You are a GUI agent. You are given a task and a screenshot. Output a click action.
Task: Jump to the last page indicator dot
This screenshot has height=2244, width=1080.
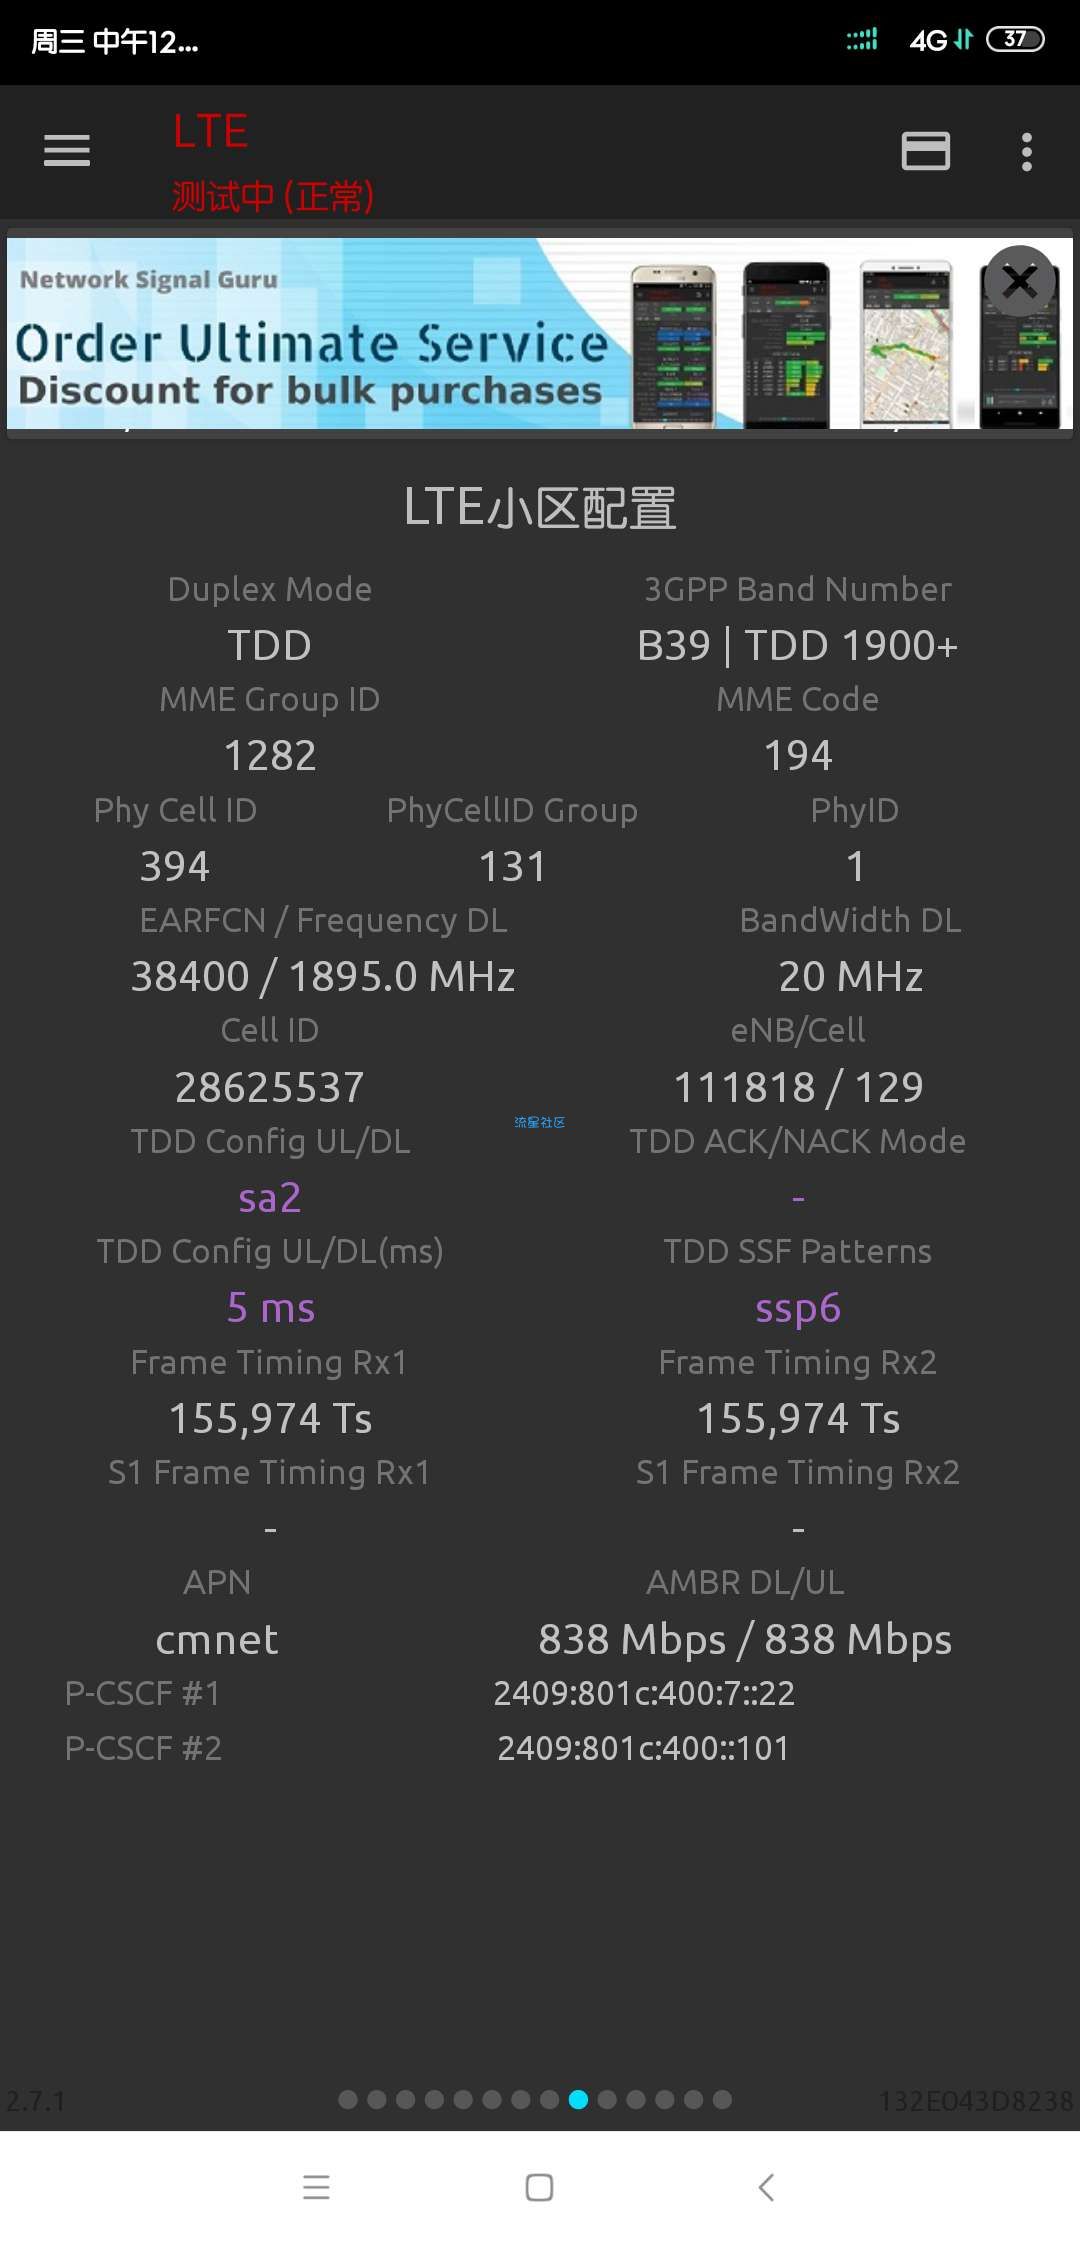point(722,2099)
